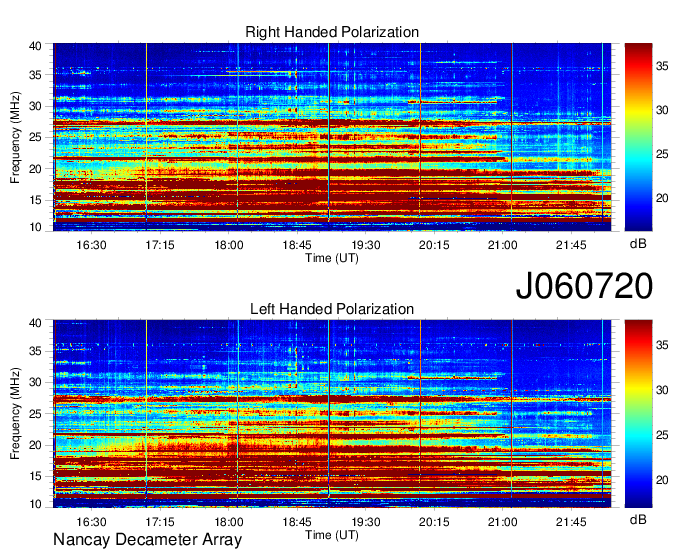The image size is (680, 552).
Task: Click the 21:00 time tick under Right Handed plot
Action: [503, 245]
